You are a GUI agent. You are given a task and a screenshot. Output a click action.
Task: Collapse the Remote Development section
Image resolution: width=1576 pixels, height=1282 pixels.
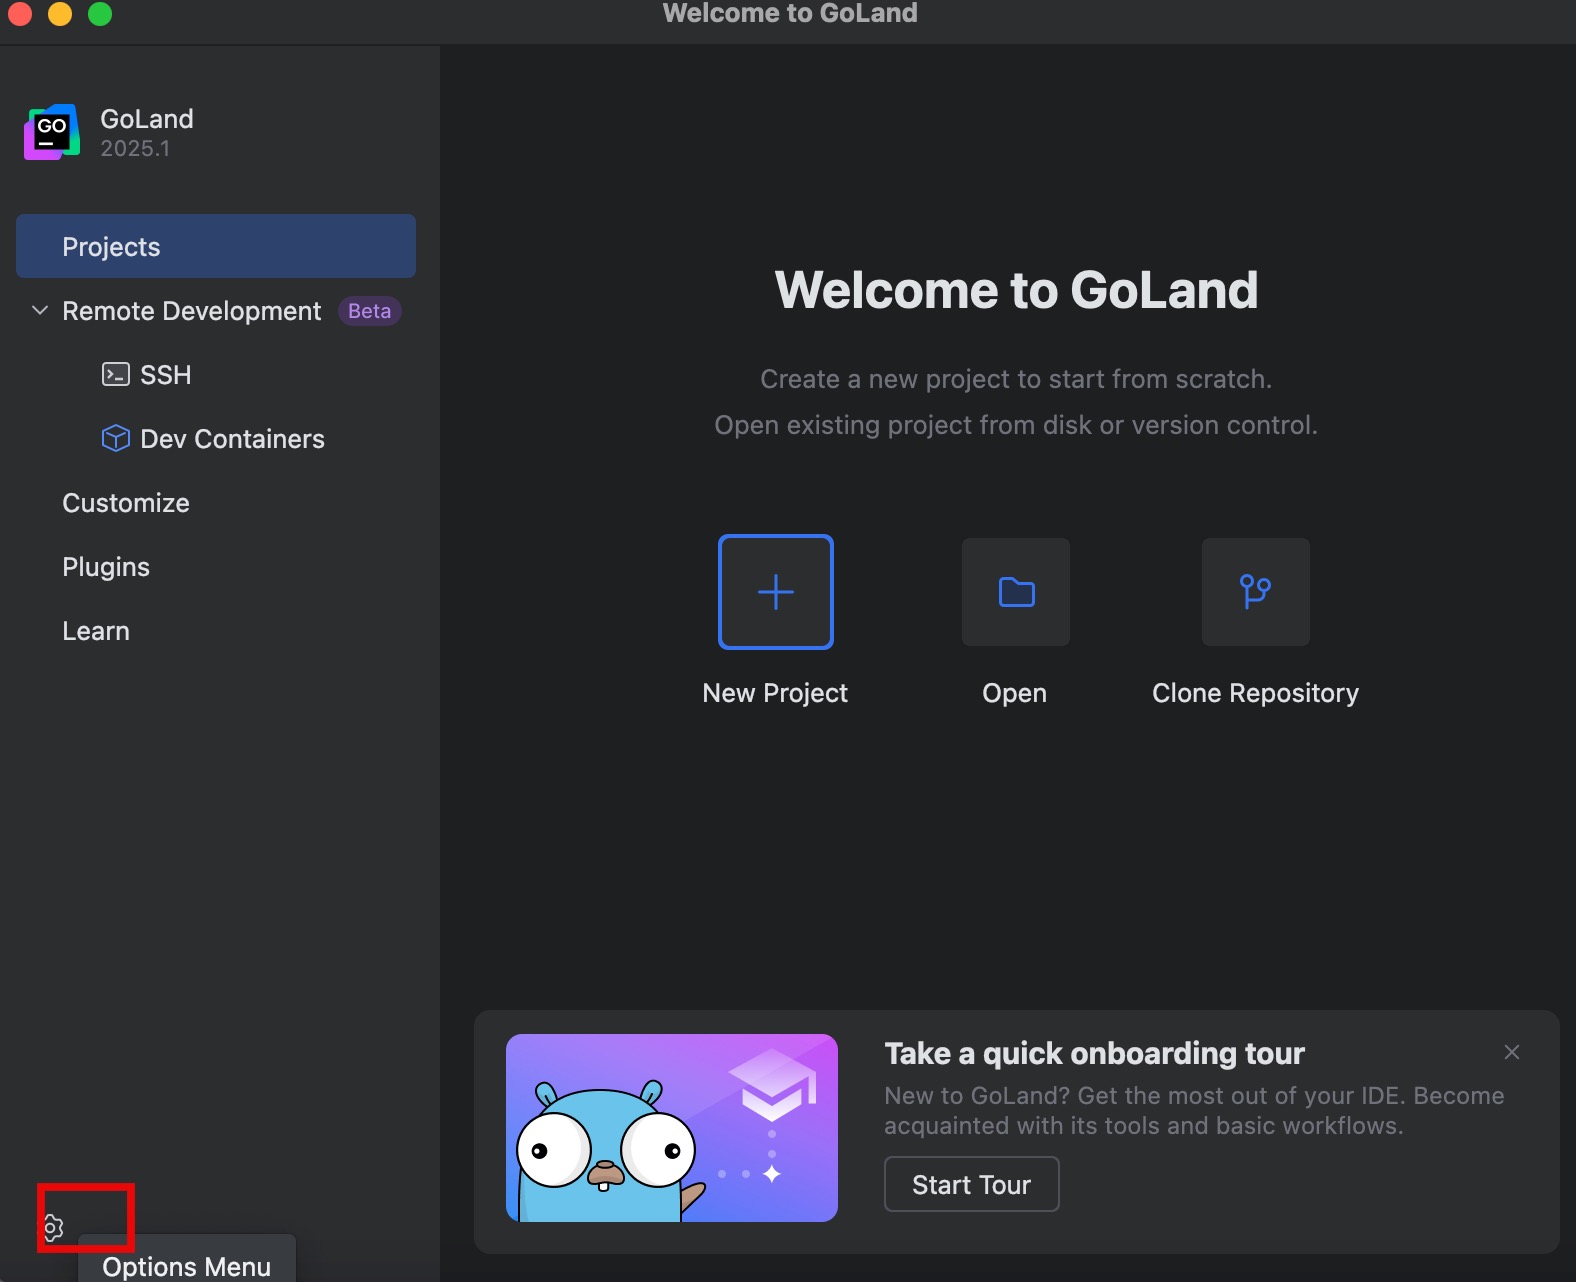40,311
